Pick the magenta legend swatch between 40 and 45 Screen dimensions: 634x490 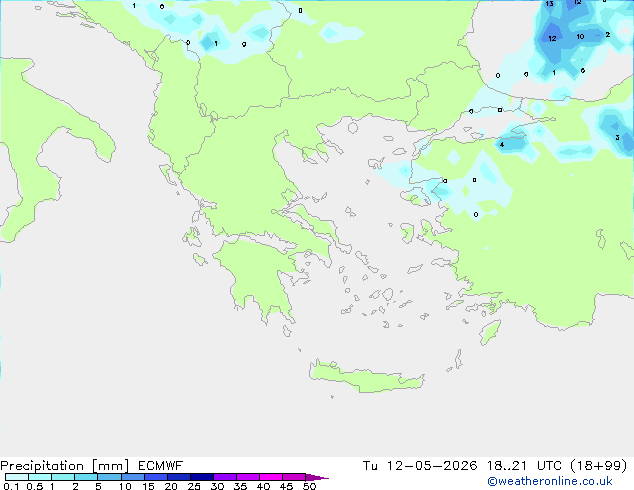click(x=271, y=477)
